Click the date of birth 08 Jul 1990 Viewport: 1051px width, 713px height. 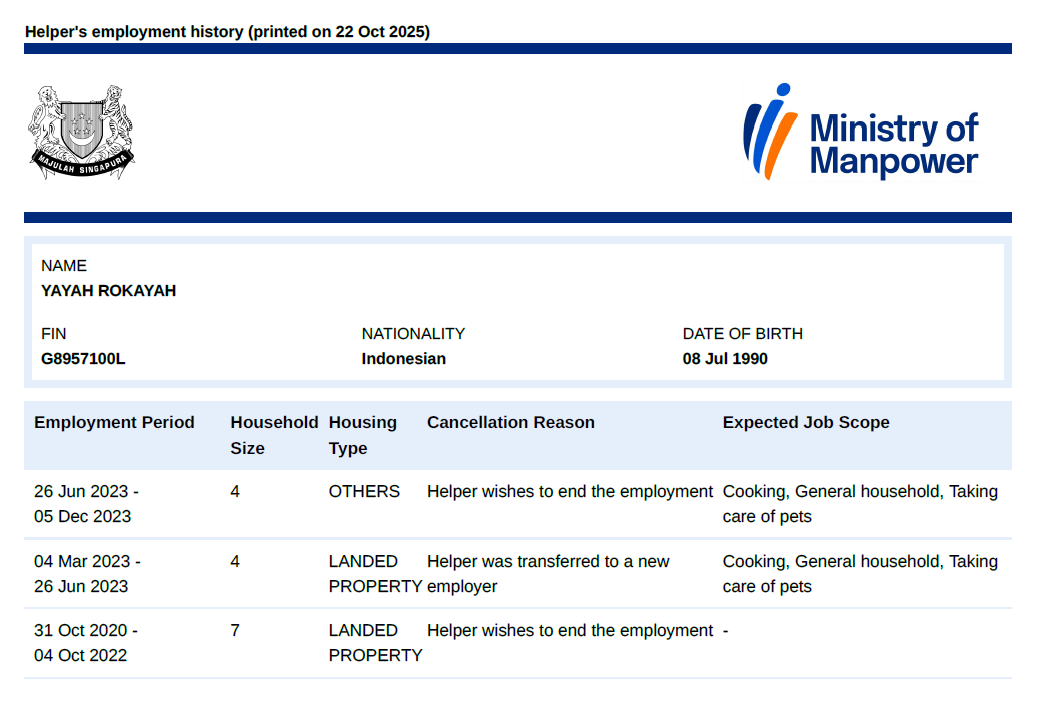[725, 359]
